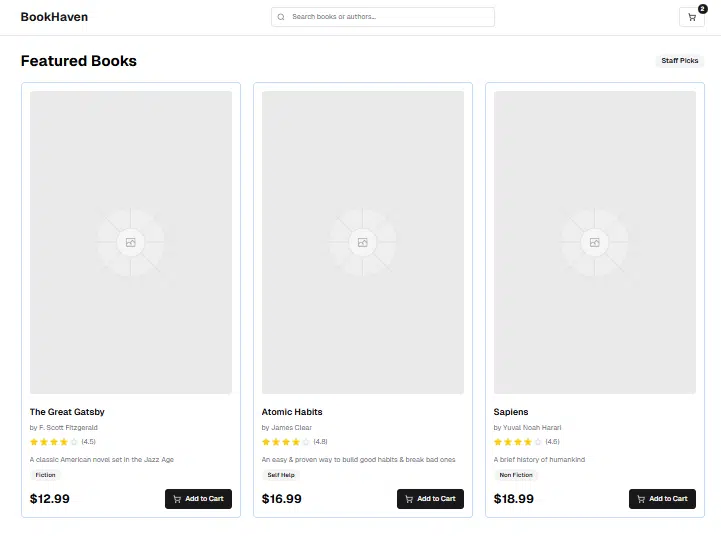Viewport: 721px width, 536px height.
Task: Select the Self Help category tag
Action: [x=281, y=475]
